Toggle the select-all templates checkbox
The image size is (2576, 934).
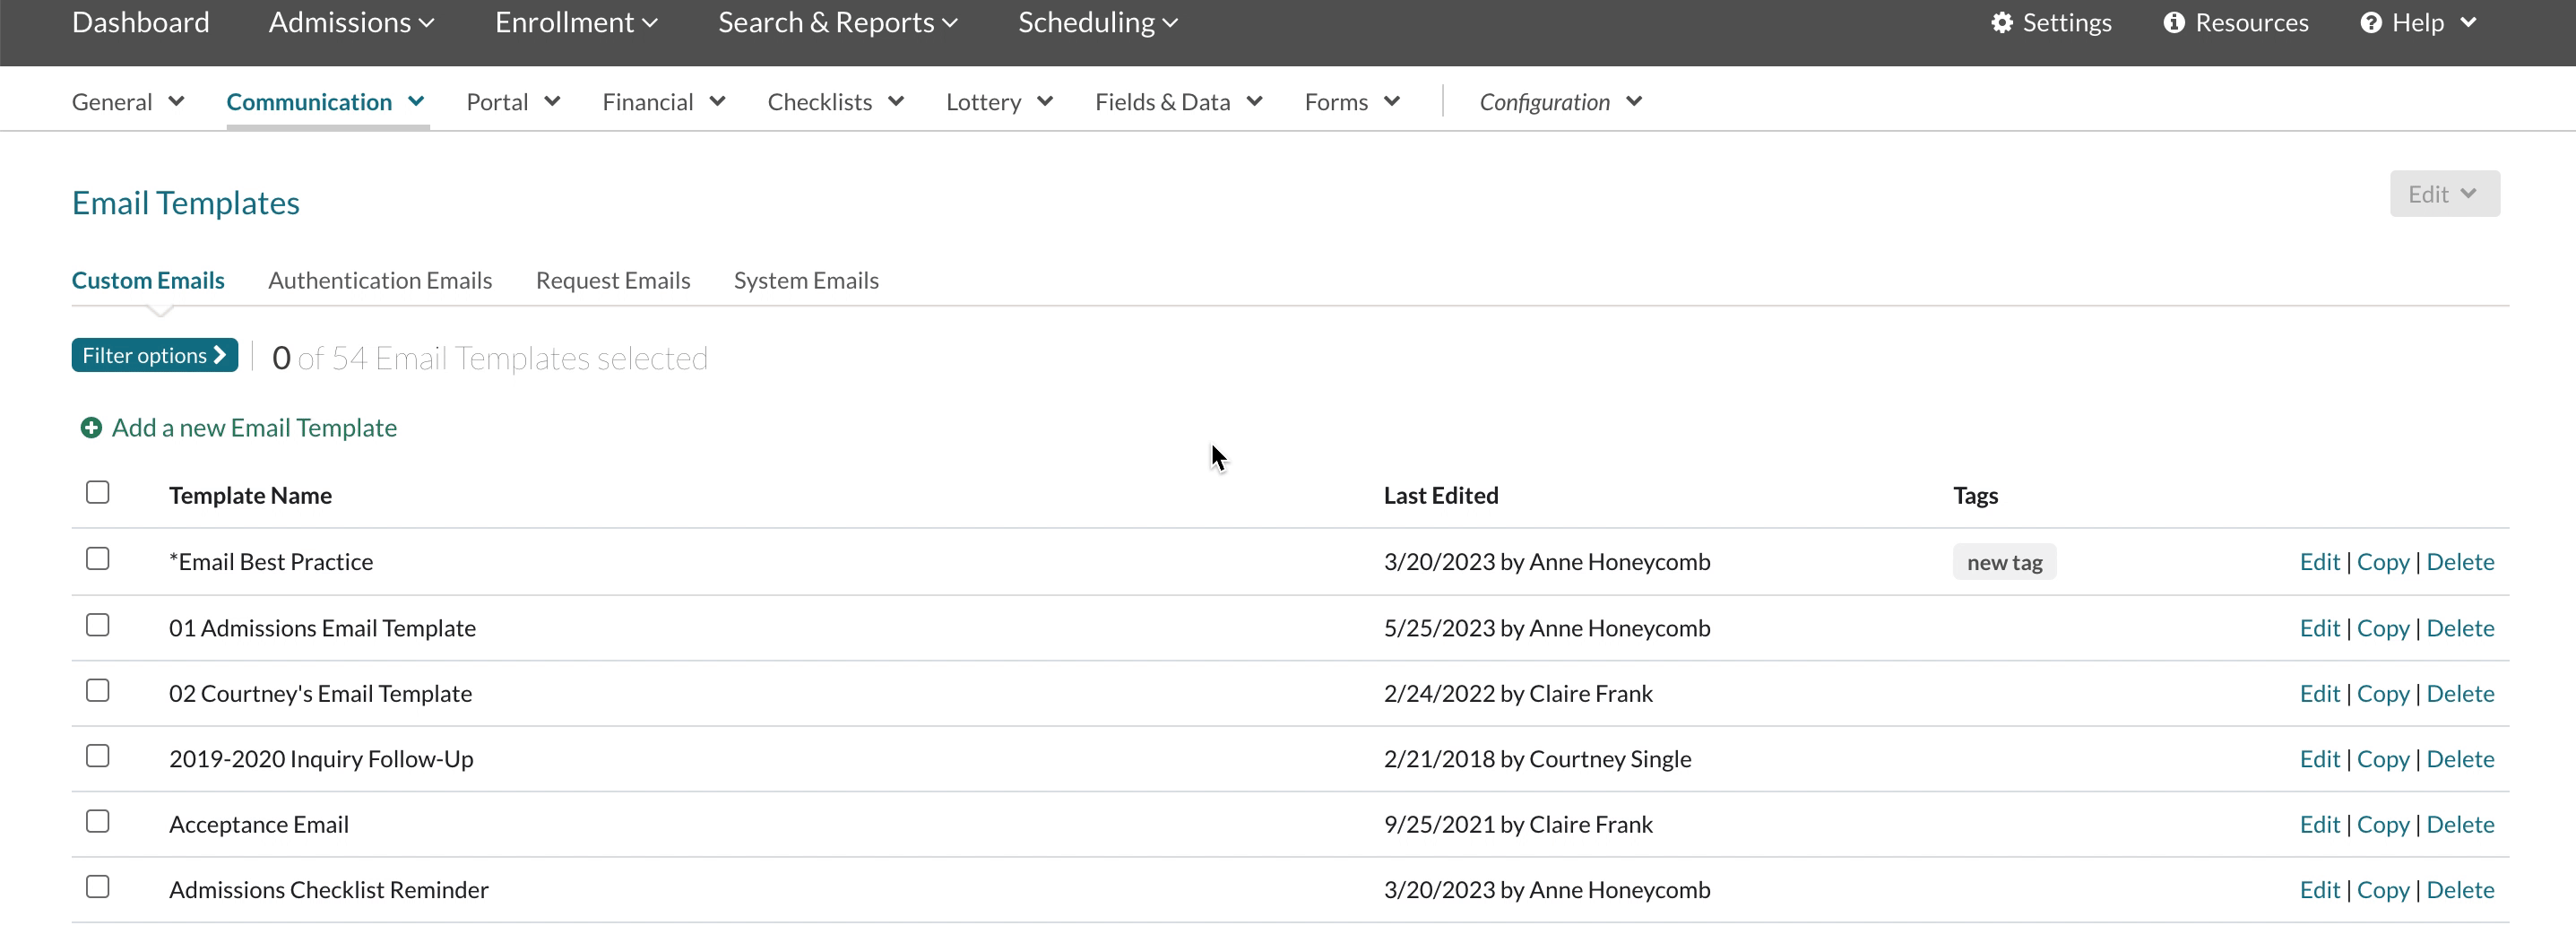click(x=98, y=493)
